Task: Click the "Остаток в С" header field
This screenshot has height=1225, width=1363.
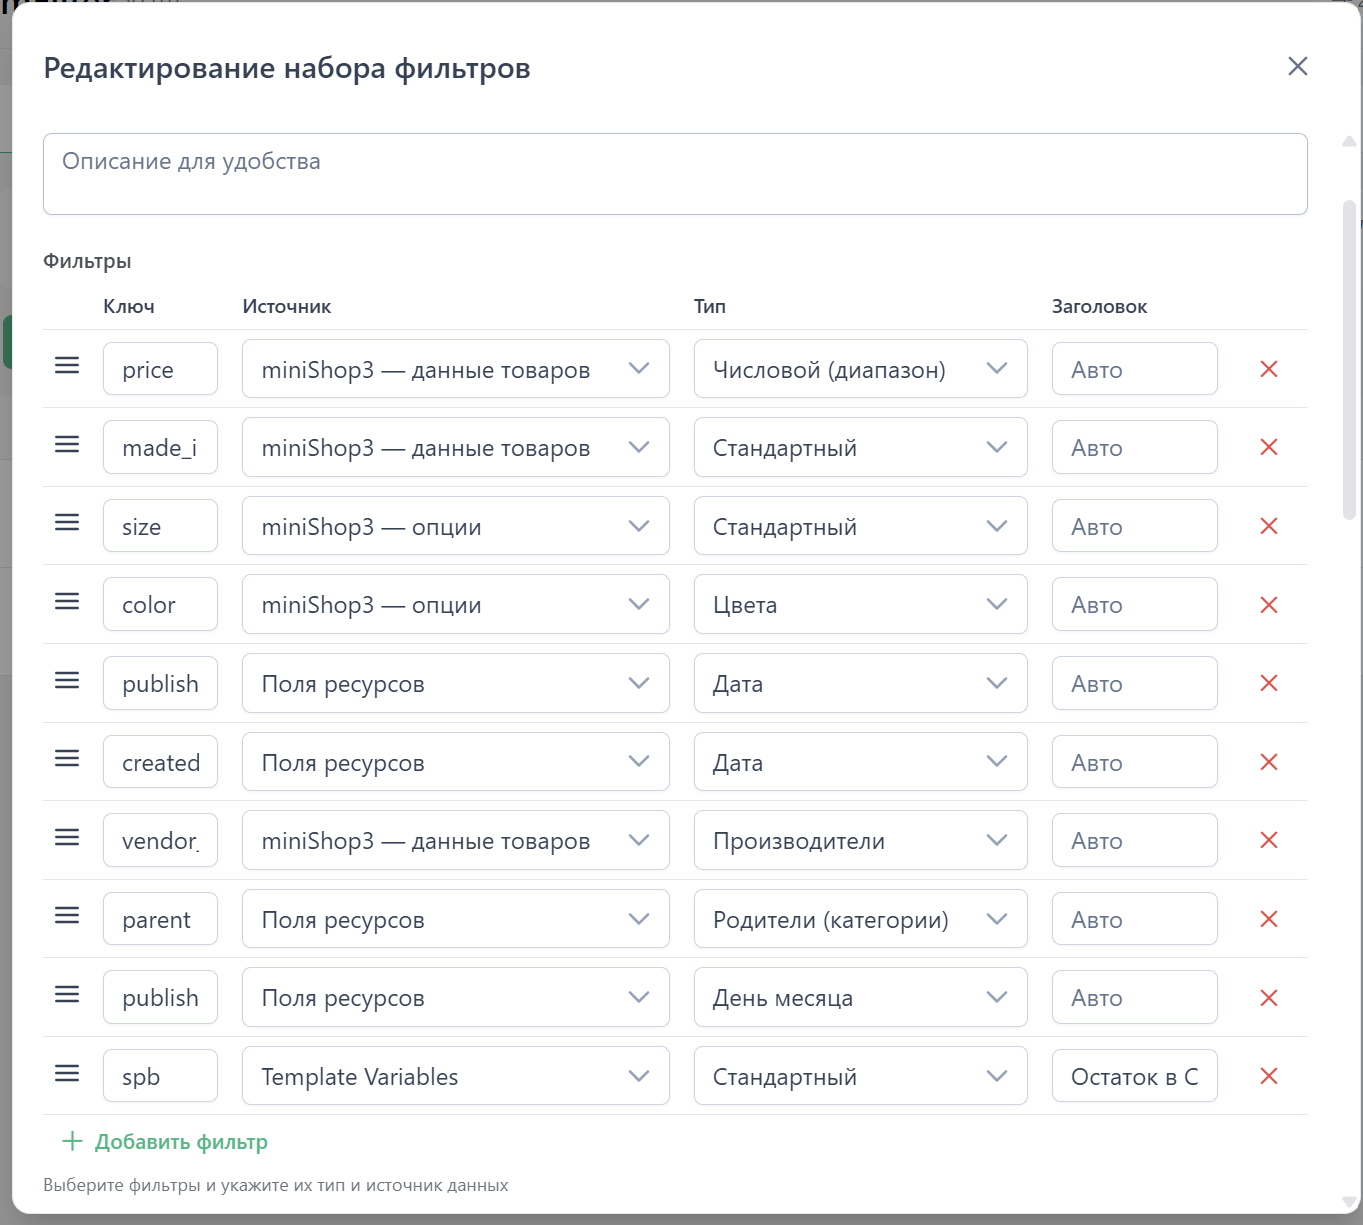Action: [x=1134, y=1076]
